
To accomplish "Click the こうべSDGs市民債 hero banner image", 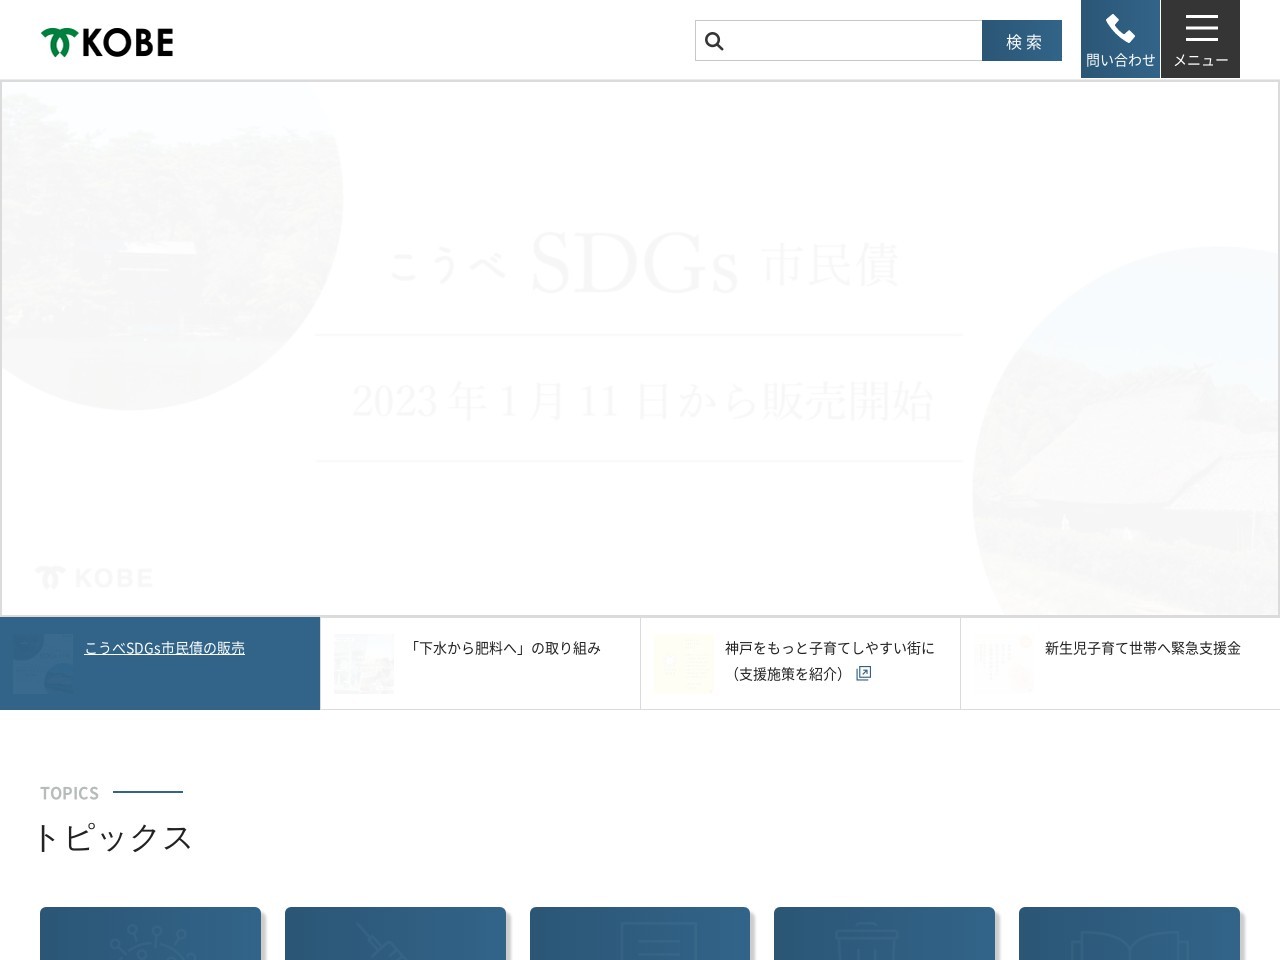I will [x=640, y=348].
